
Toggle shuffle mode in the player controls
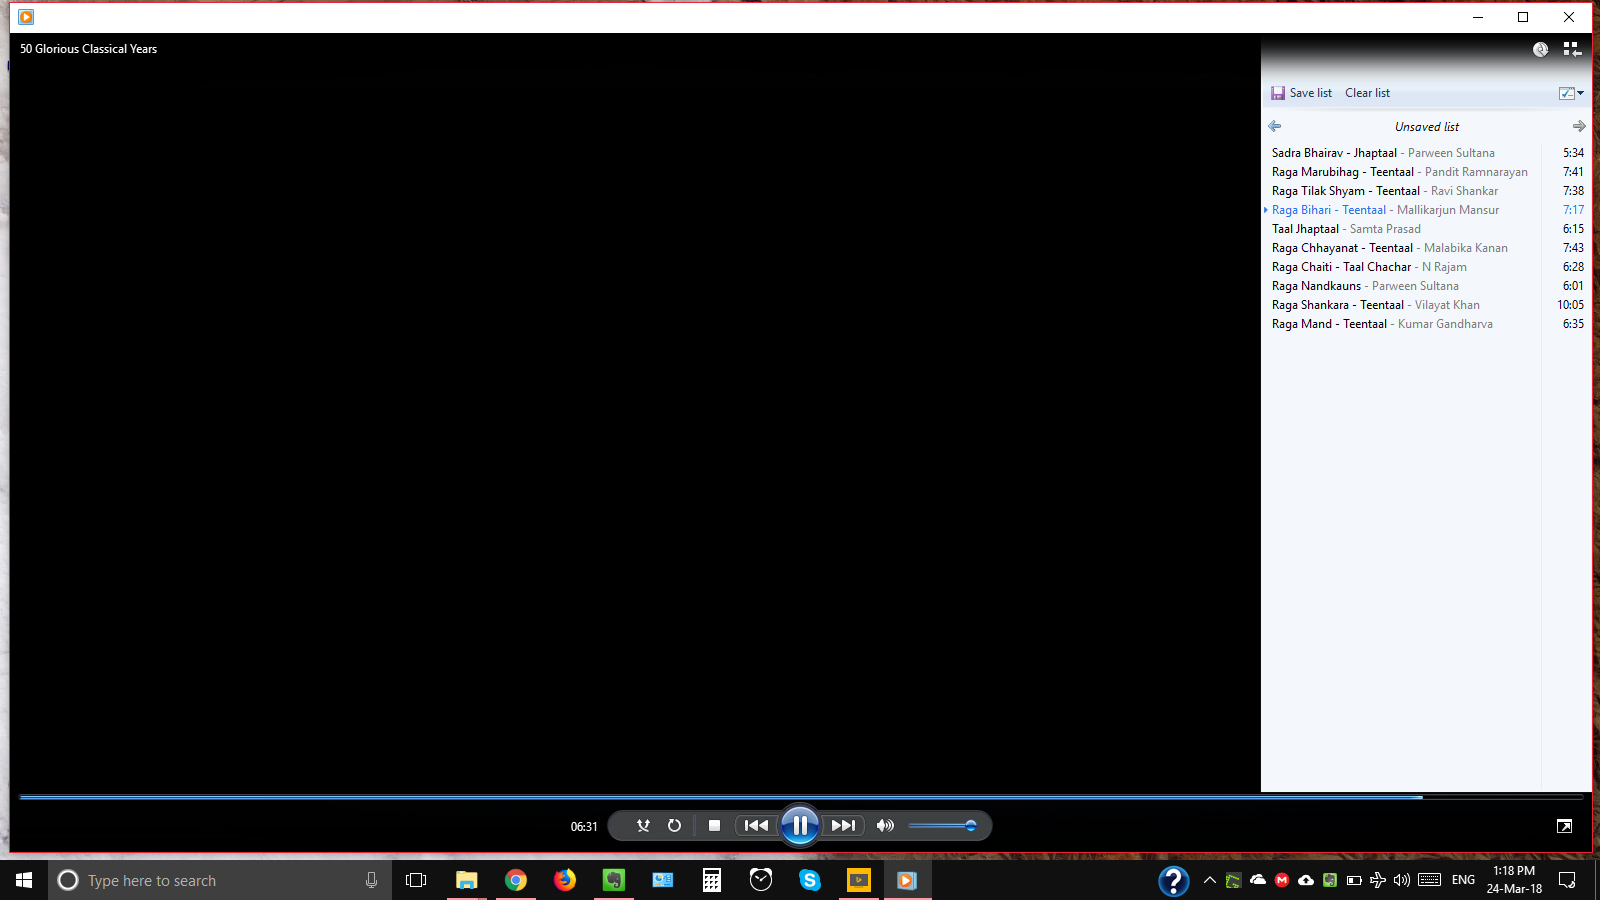tap(643, 826)
